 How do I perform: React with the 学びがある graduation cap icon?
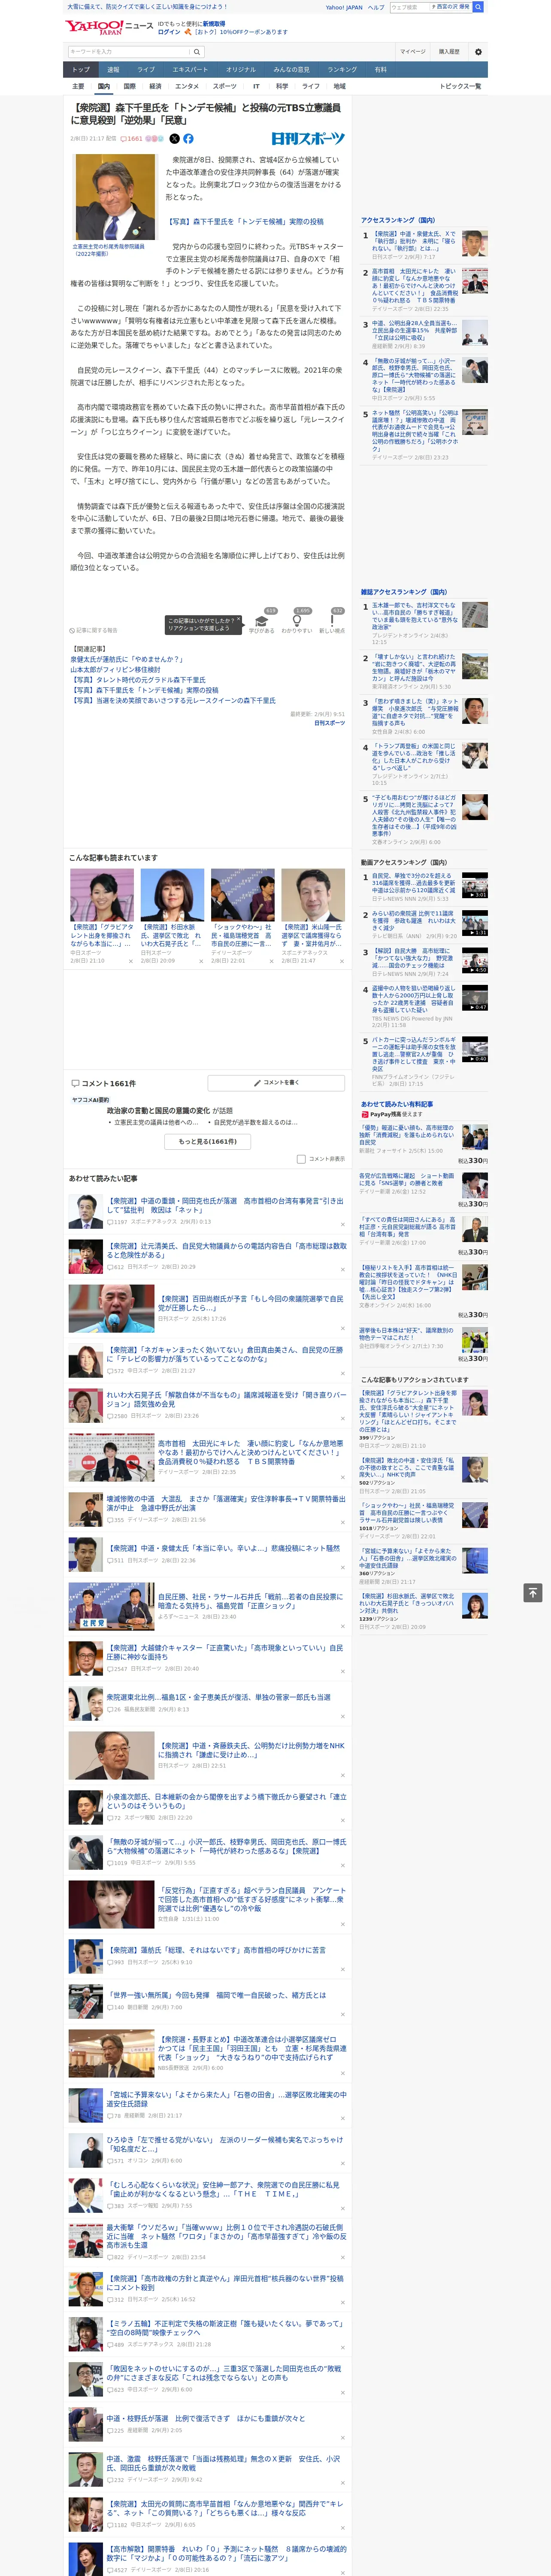coord(261,621)
